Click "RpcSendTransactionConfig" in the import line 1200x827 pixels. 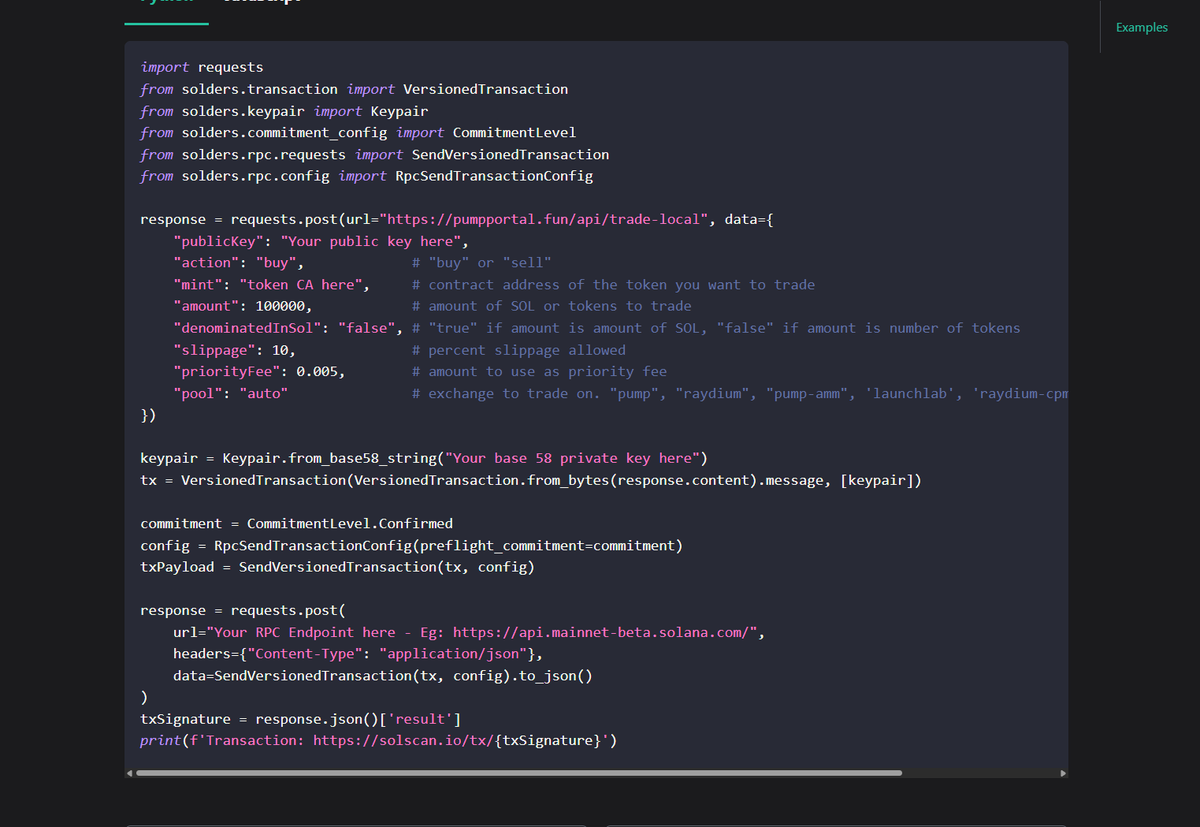click(494, 176)
